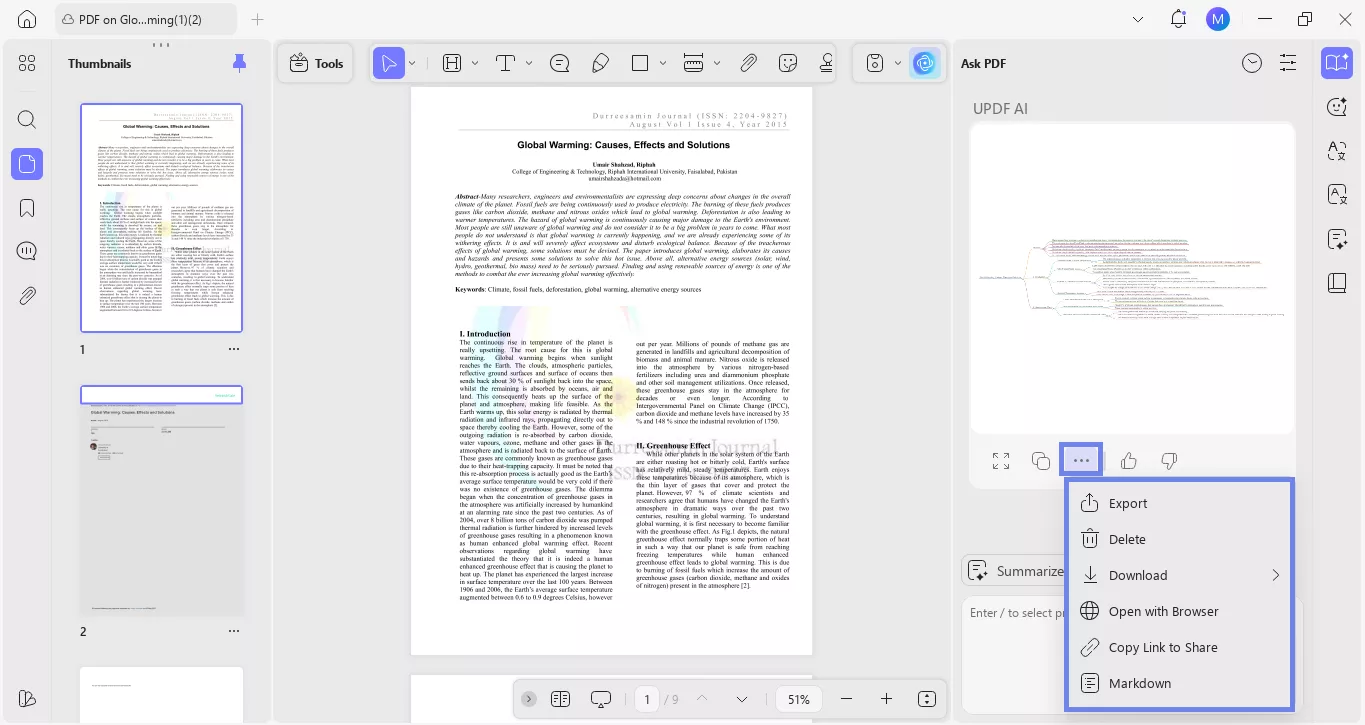1365x725 pixels.
Task: Select Markdown in the context menu
Action: pyautogui.click(x=1139, y=683)
